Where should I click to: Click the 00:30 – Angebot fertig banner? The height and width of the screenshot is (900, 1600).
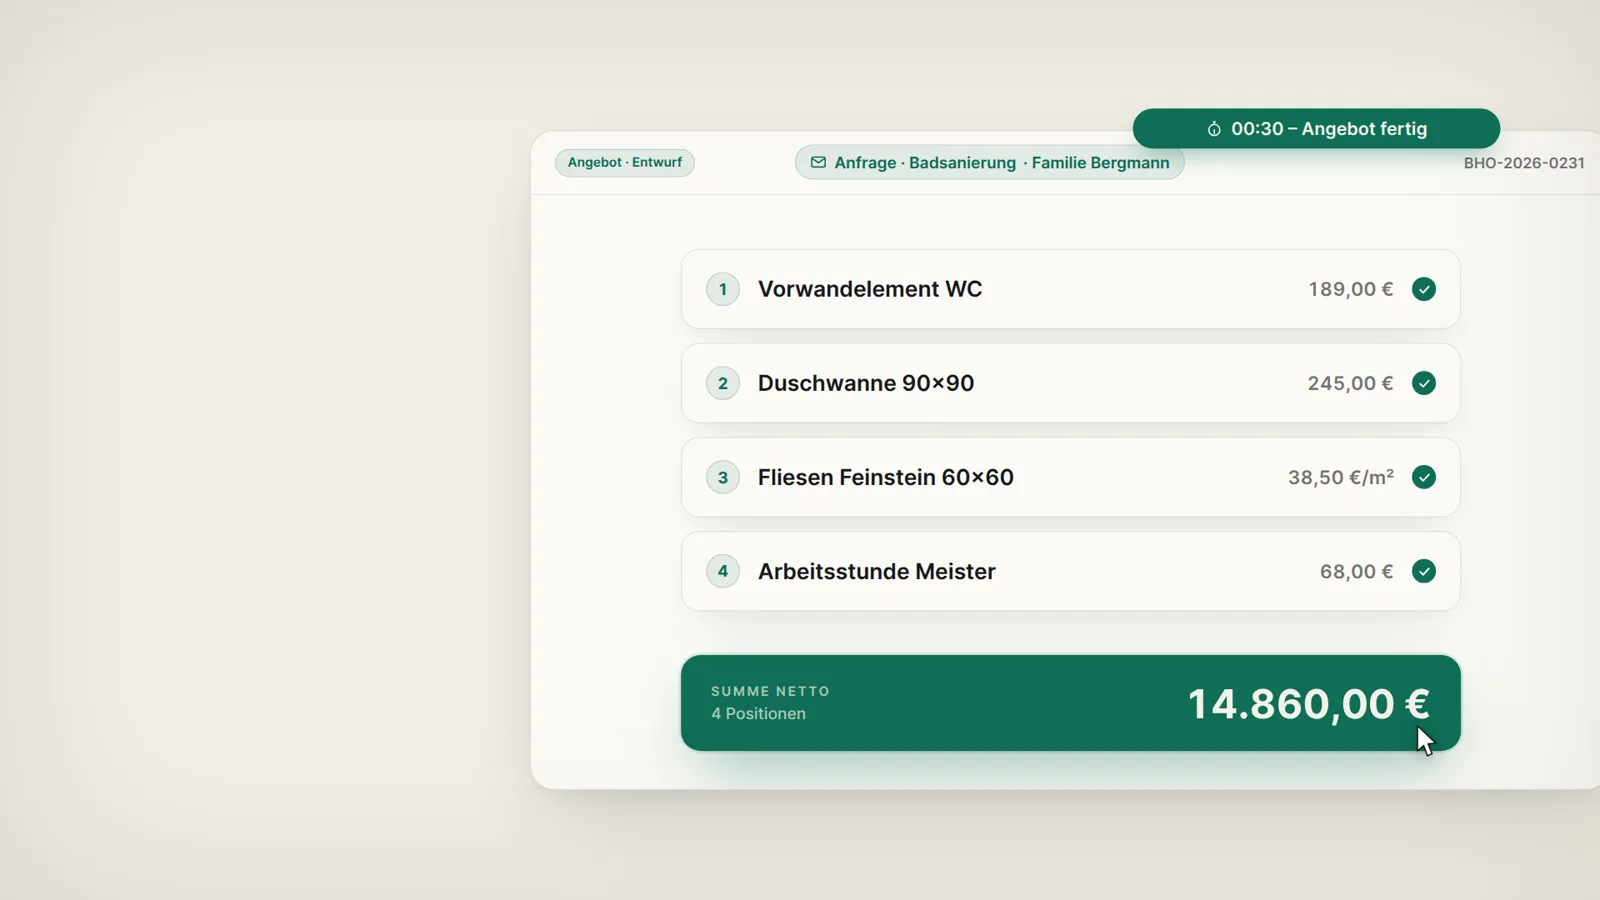[1316, 128]
